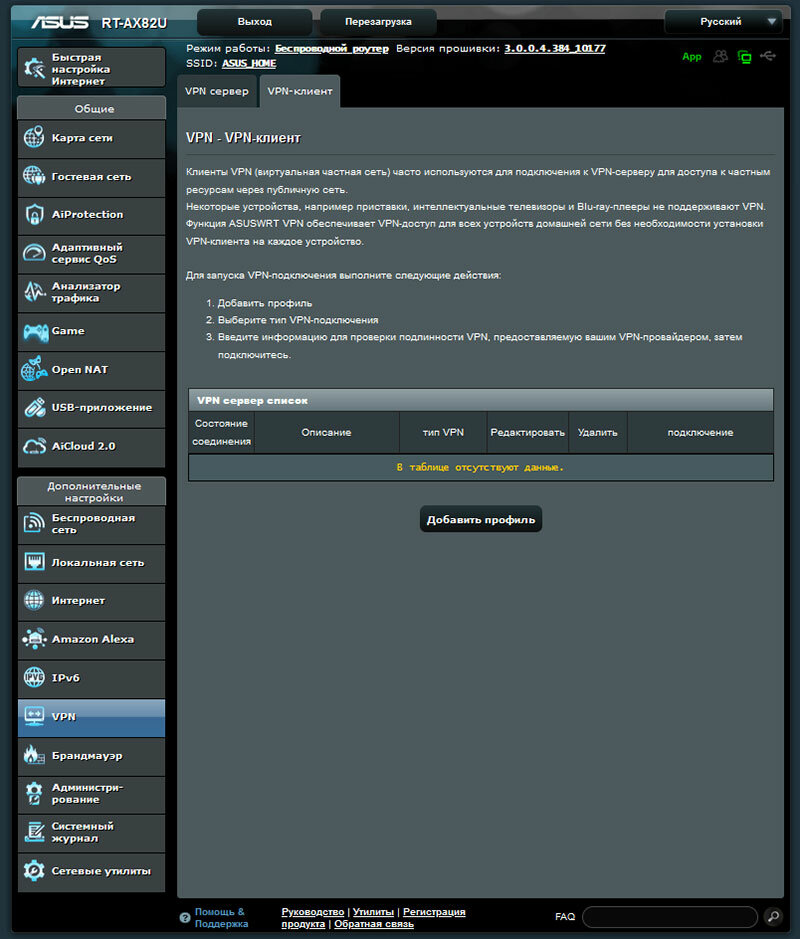The height and width of the screenshot is (939, 800).
Task: Click the Интернет globe icon
Action: pos(34,600)
